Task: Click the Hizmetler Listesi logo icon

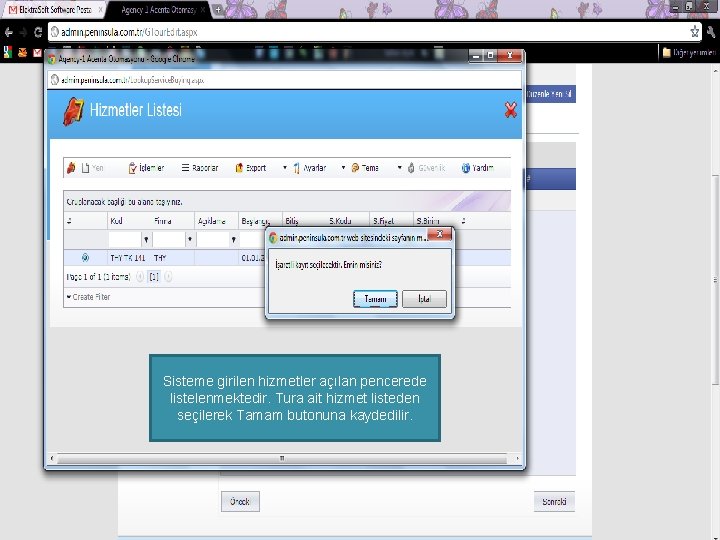Action: (73, 111)
